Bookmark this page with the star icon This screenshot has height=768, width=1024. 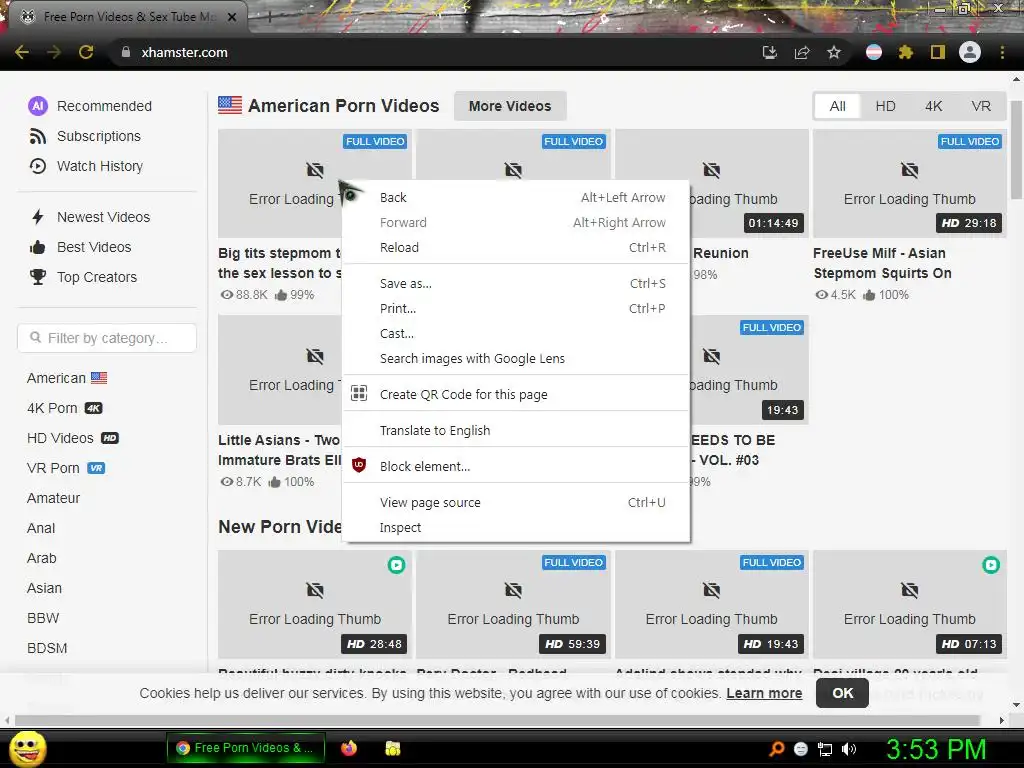point(834,52)
